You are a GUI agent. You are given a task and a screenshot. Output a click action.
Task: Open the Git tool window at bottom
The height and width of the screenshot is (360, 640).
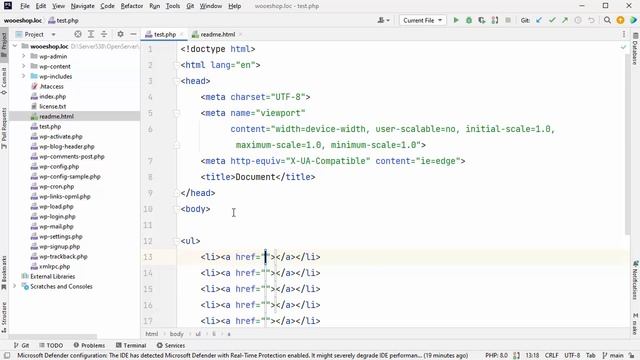21,345
